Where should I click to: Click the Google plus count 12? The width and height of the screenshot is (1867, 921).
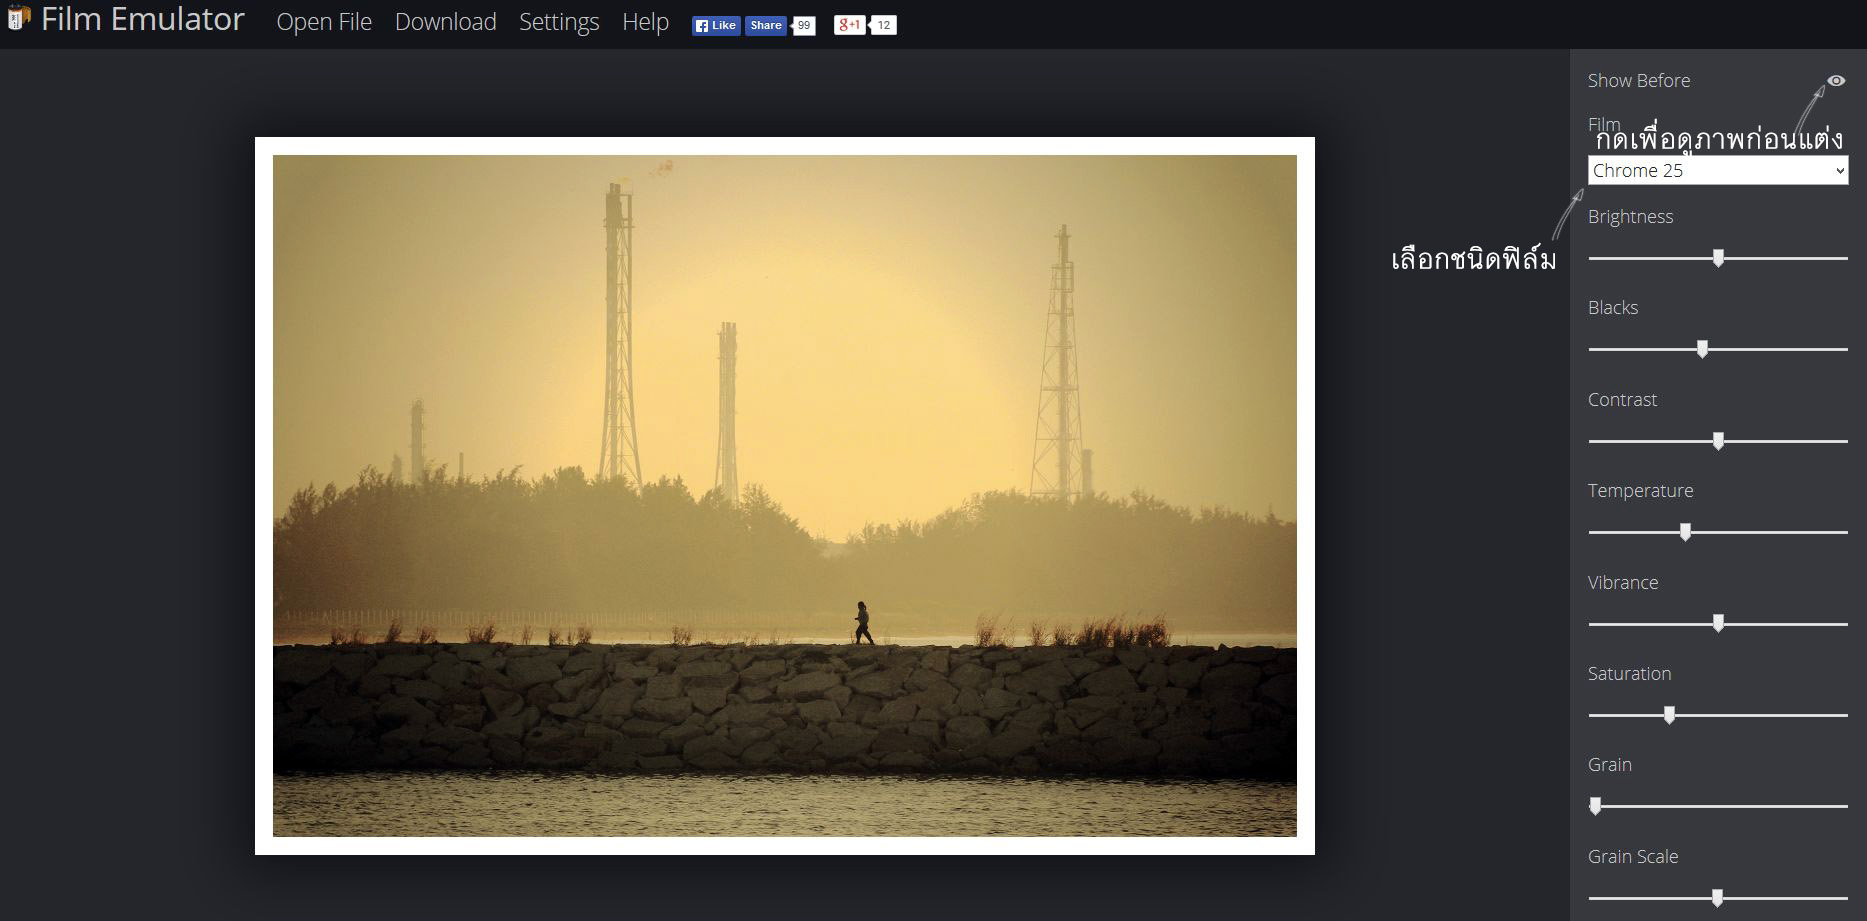point(884,26)
